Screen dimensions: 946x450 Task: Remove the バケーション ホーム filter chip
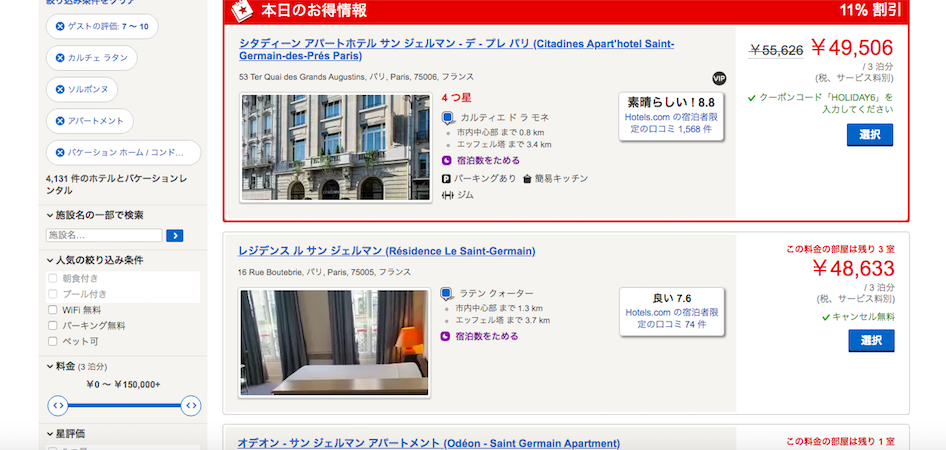point(60,153)
